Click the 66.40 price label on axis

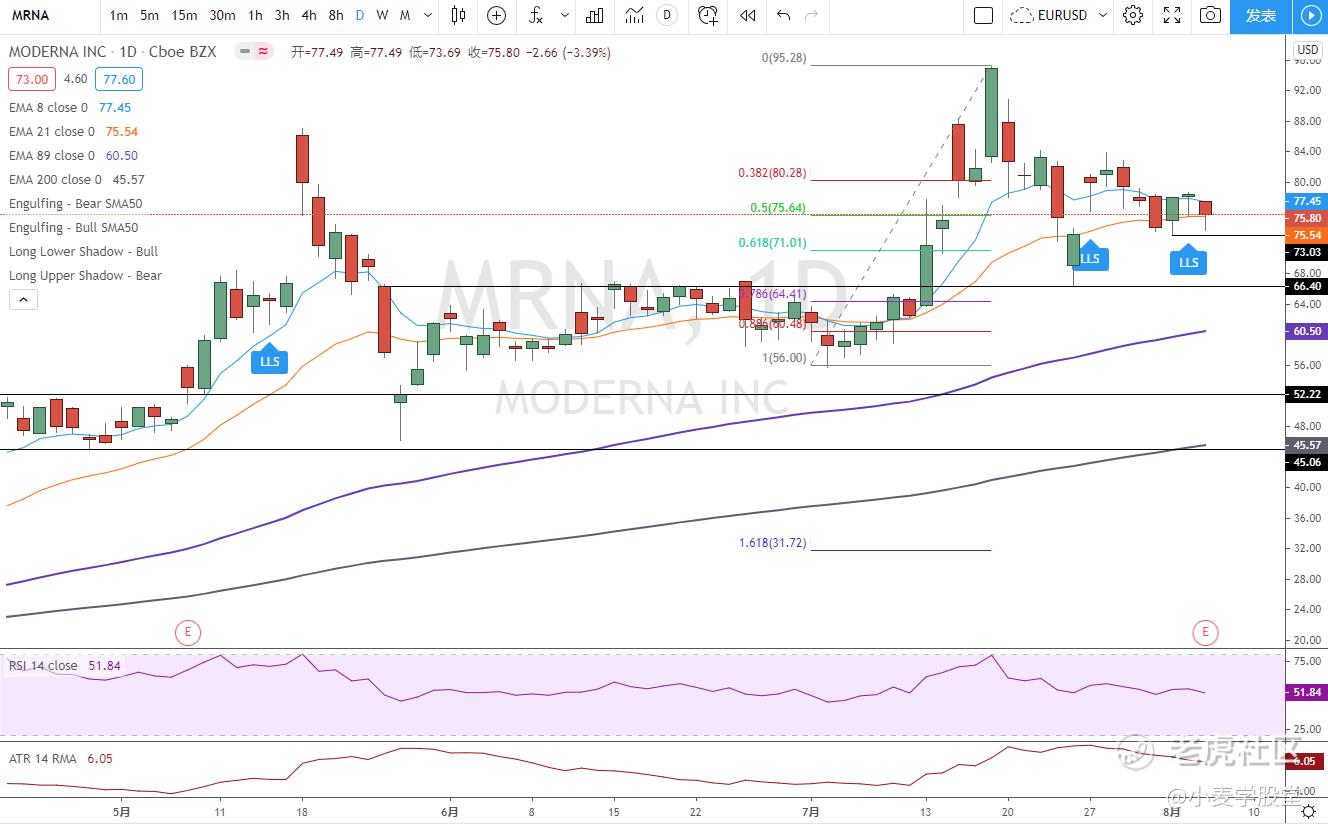1308,286
